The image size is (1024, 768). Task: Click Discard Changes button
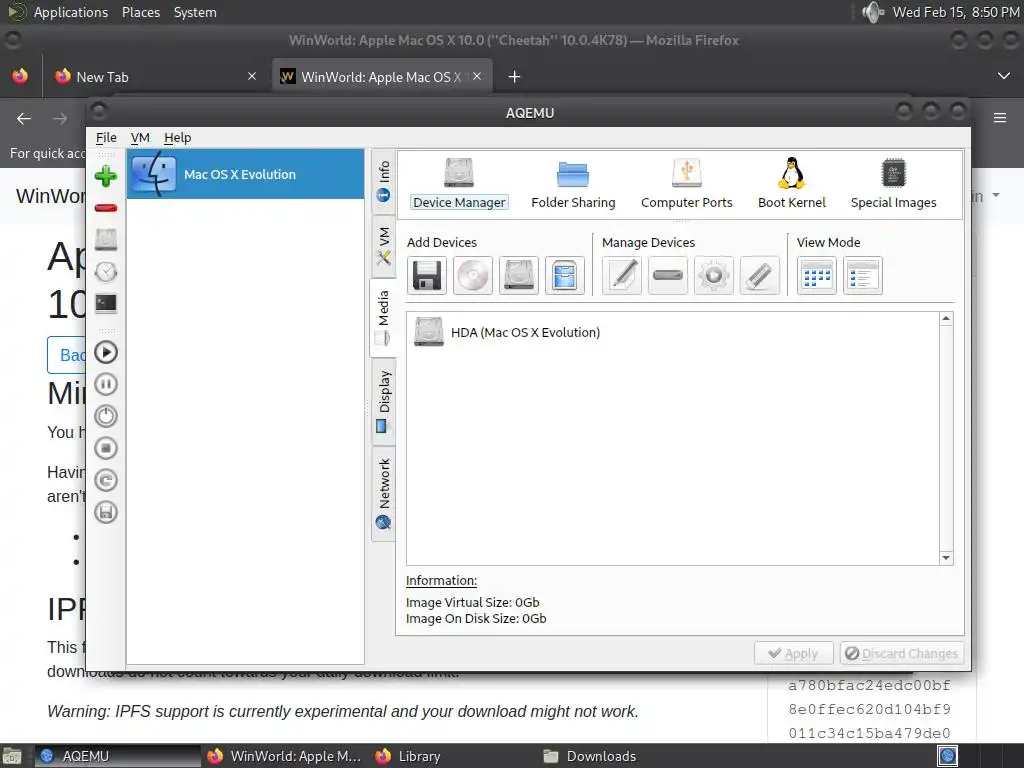[901, 654]
